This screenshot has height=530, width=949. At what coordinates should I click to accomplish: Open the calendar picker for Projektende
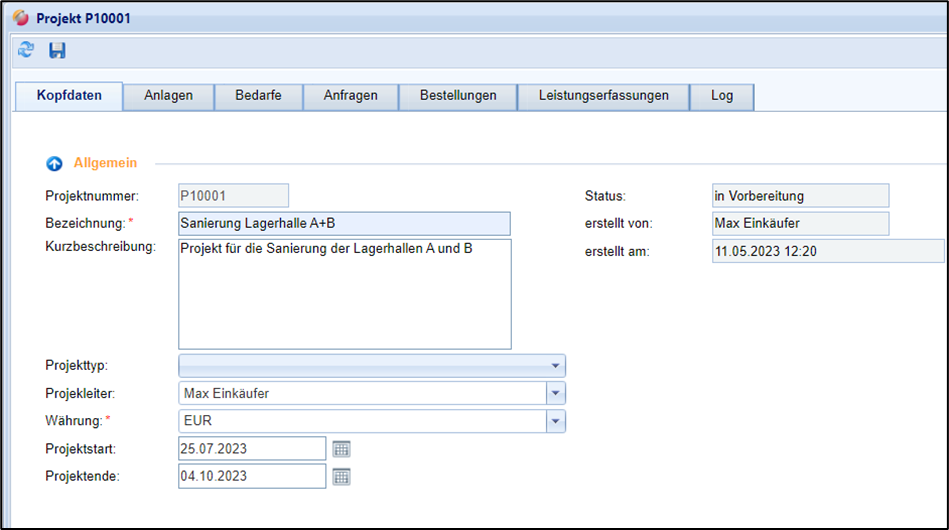click(x=342, y=477)
